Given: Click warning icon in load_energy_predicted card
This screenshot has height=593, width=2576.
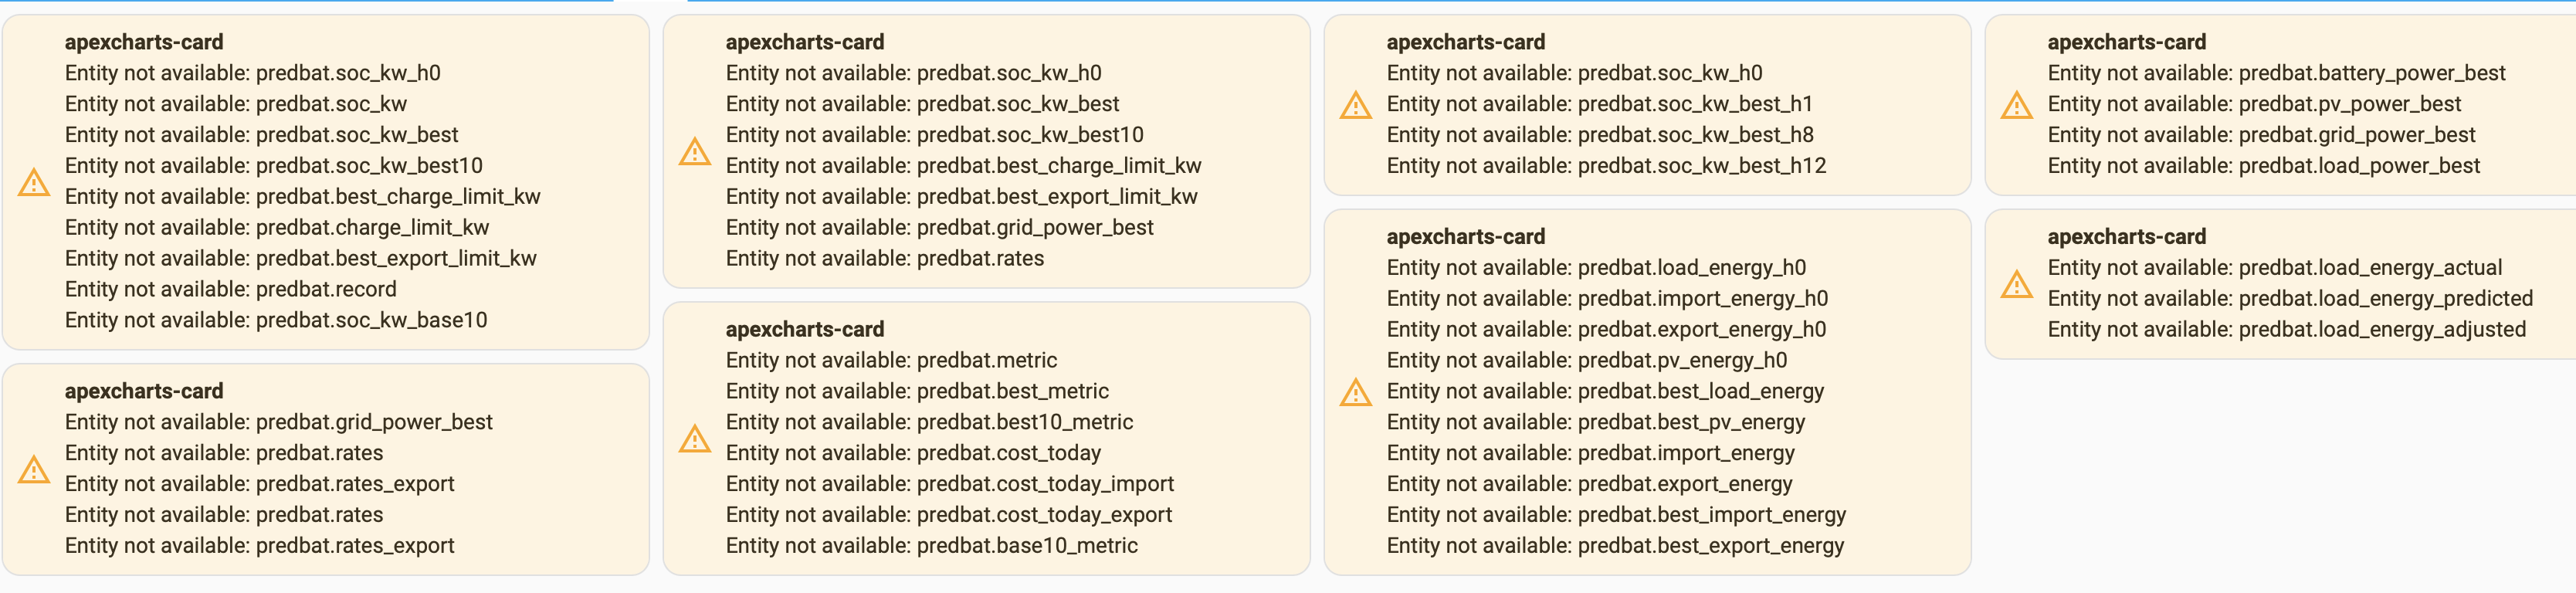Looking at the screenshot, I should click(2017, 284).
